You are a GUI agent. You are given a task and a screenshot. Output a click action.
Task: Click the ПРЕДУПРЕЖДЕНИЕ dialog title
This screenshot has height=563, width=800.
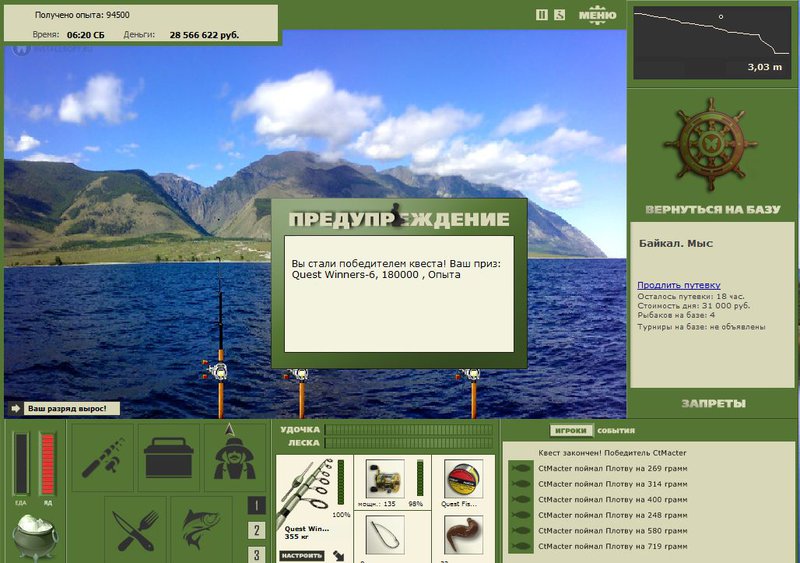tap(399, 219)
